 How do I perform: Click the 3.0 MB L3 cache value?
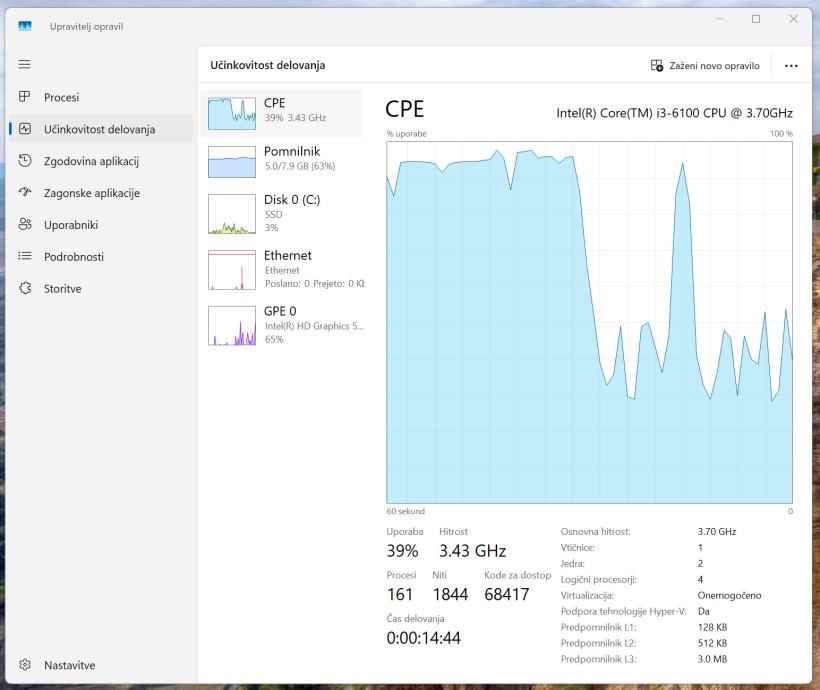coord(712,659)
